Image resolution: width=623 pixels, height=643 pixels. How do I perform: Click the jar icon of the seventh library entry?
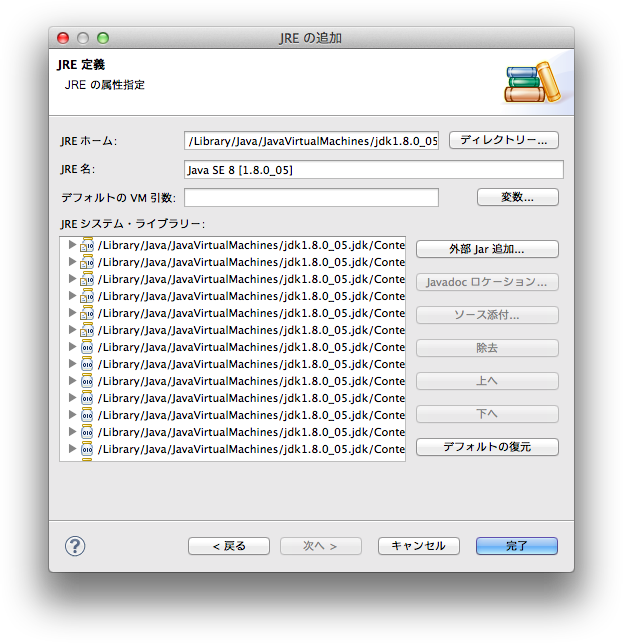(87, 347)
